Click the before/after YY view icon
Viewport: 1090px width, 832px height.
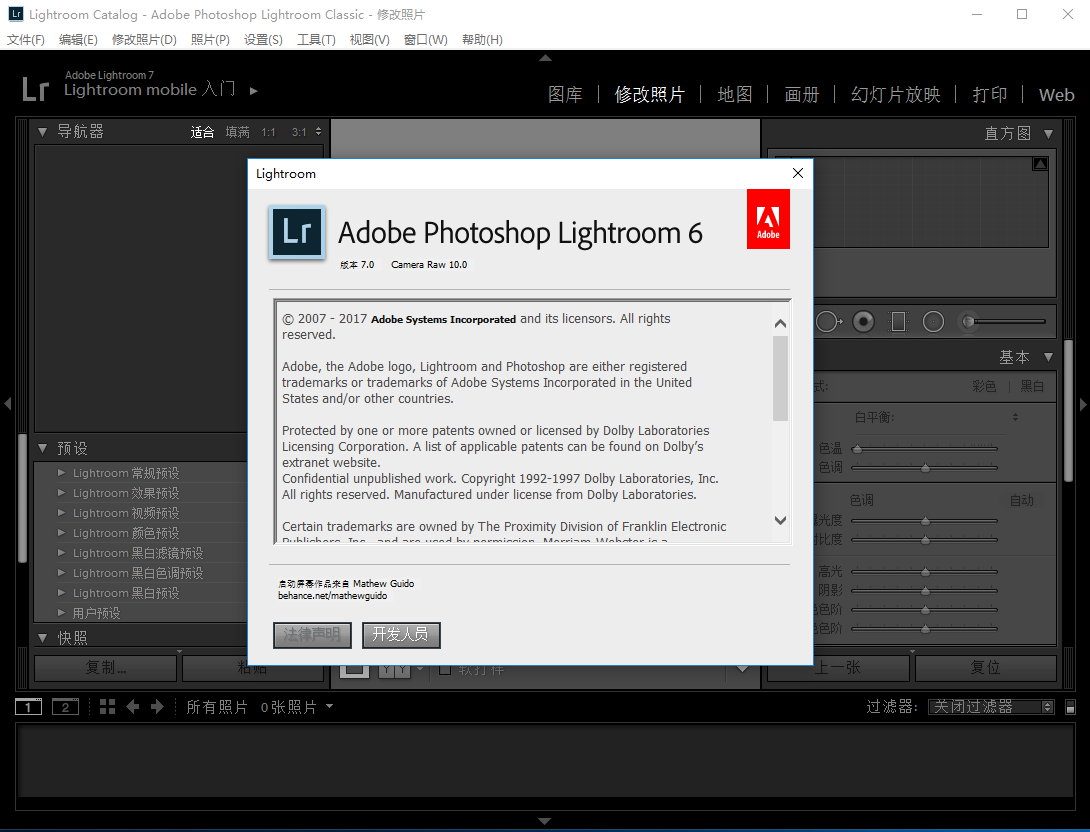tap(394, 669)
